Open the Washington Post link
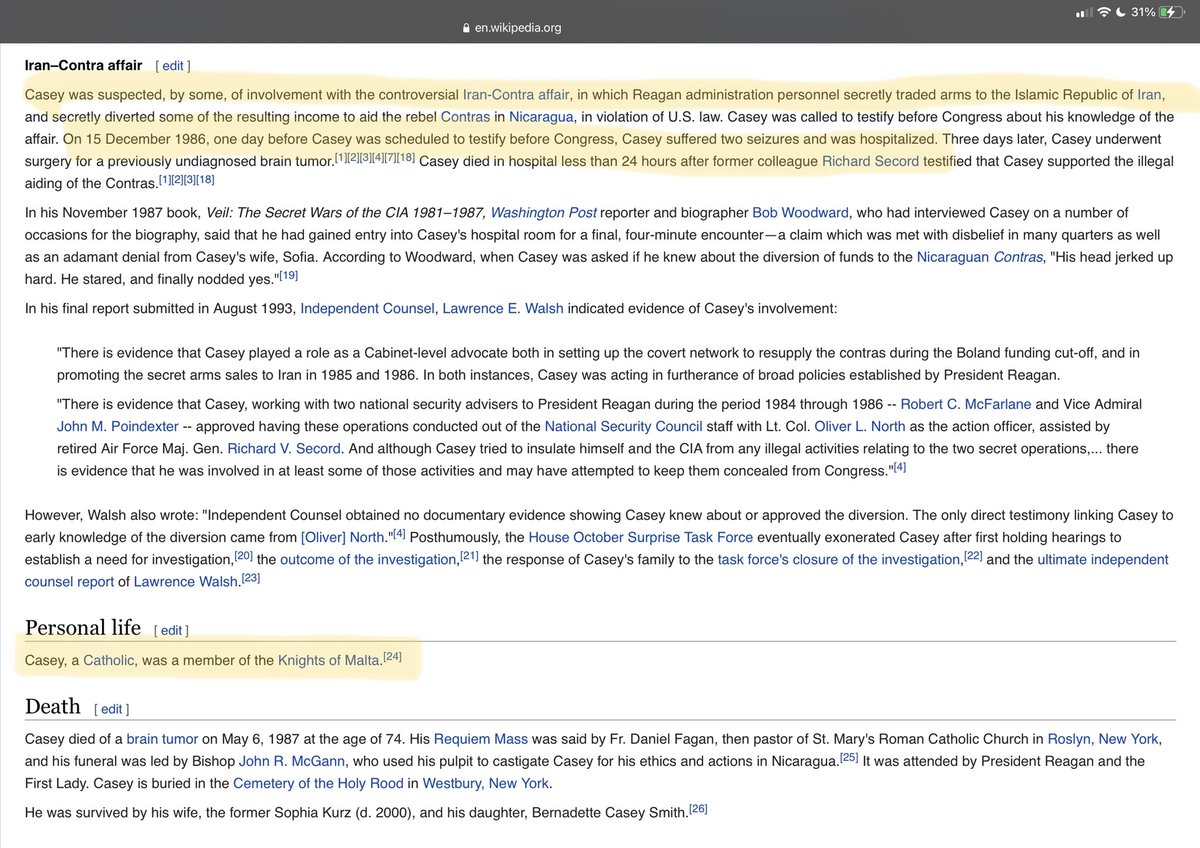This screenshot has width=1200, height=848. 543,213
